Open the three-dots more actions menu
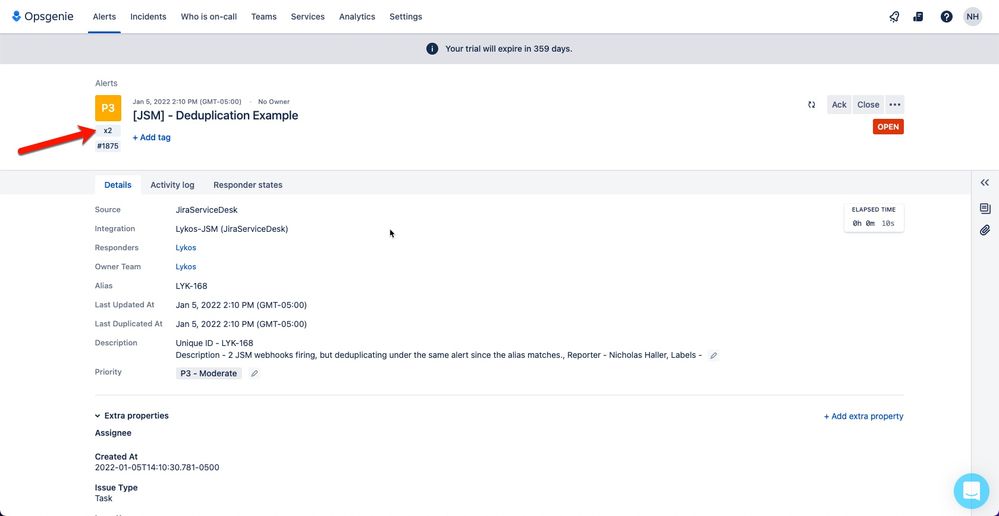This screenshot has width=999, height=516. pyautogui.click(x=895, y=104)
